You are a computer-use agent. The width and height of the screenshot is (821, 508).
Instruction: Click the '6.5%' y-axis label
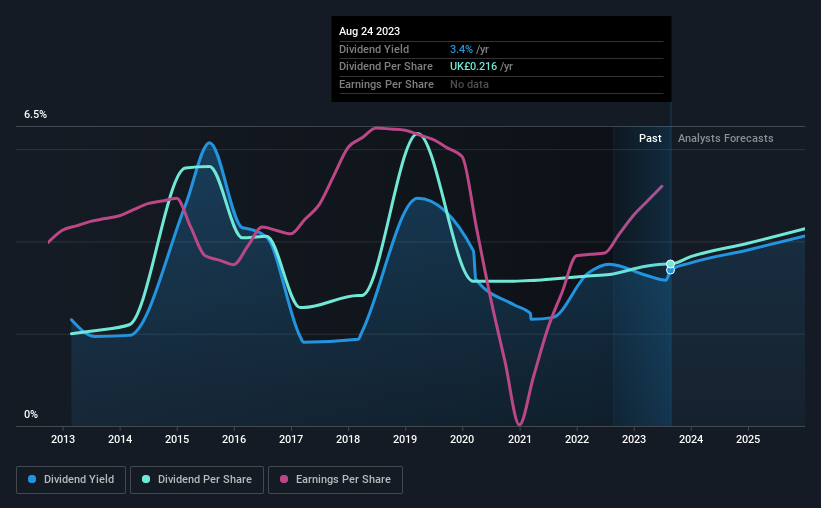[x=36, y=115]
